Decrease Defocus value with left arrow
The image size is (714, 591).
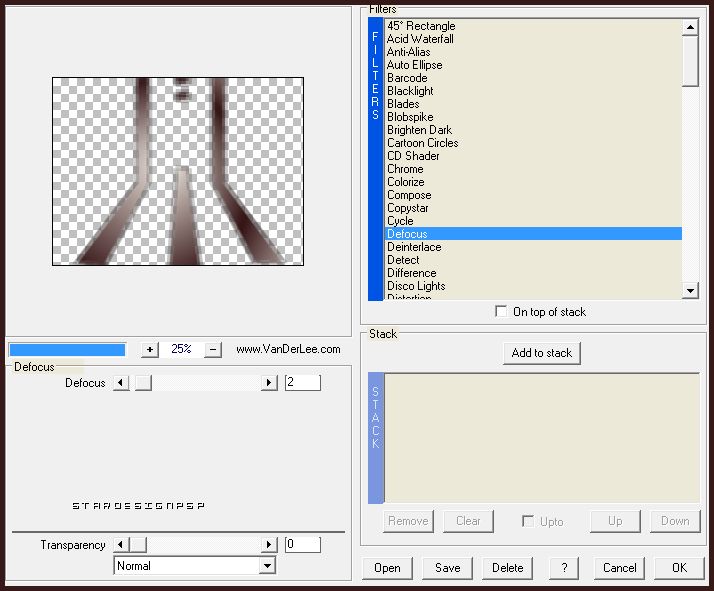coord(121,382)
